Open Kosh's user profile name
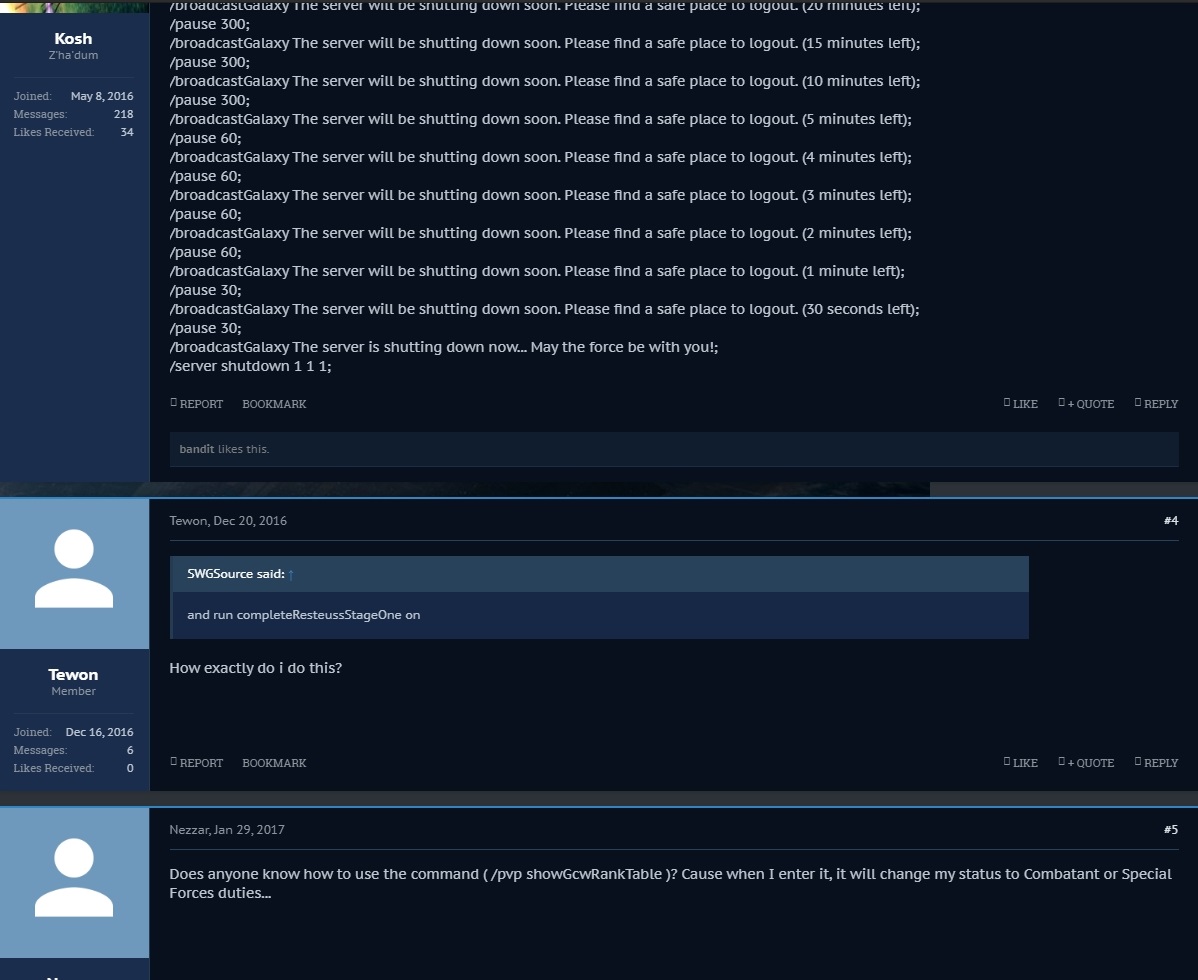Viewport: 1198px width, 980px height. tap(73, 38)
